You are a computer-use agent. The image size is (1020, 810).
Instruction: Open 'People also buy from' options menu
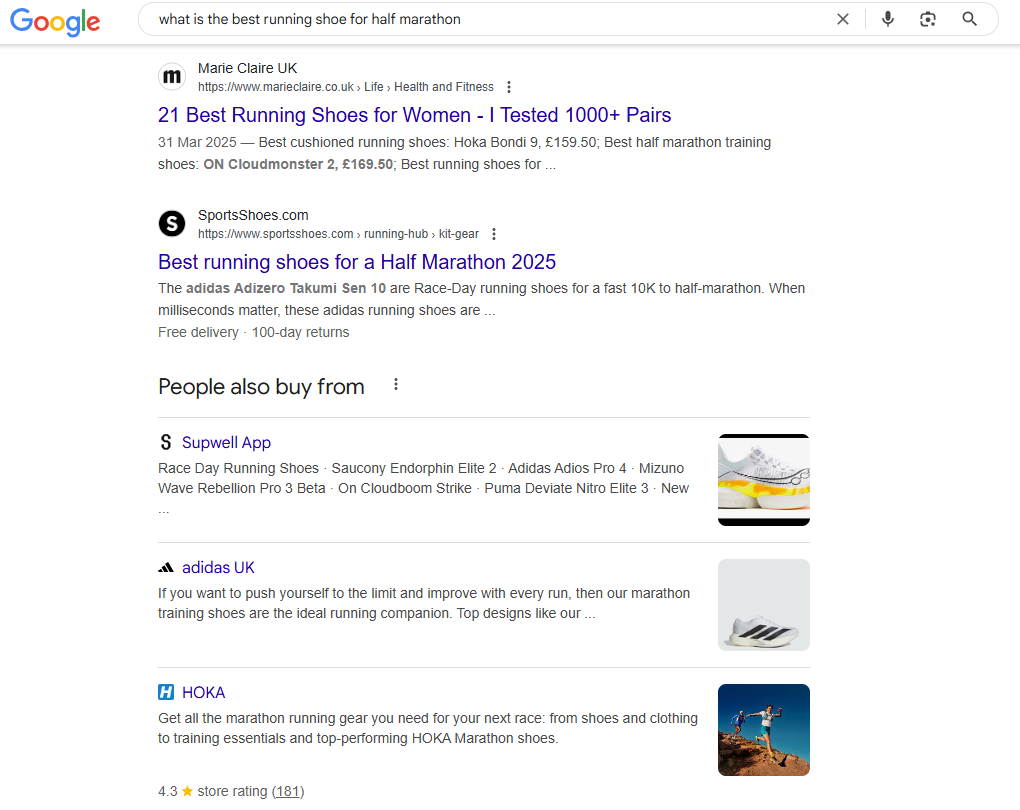tap(396, 385)
